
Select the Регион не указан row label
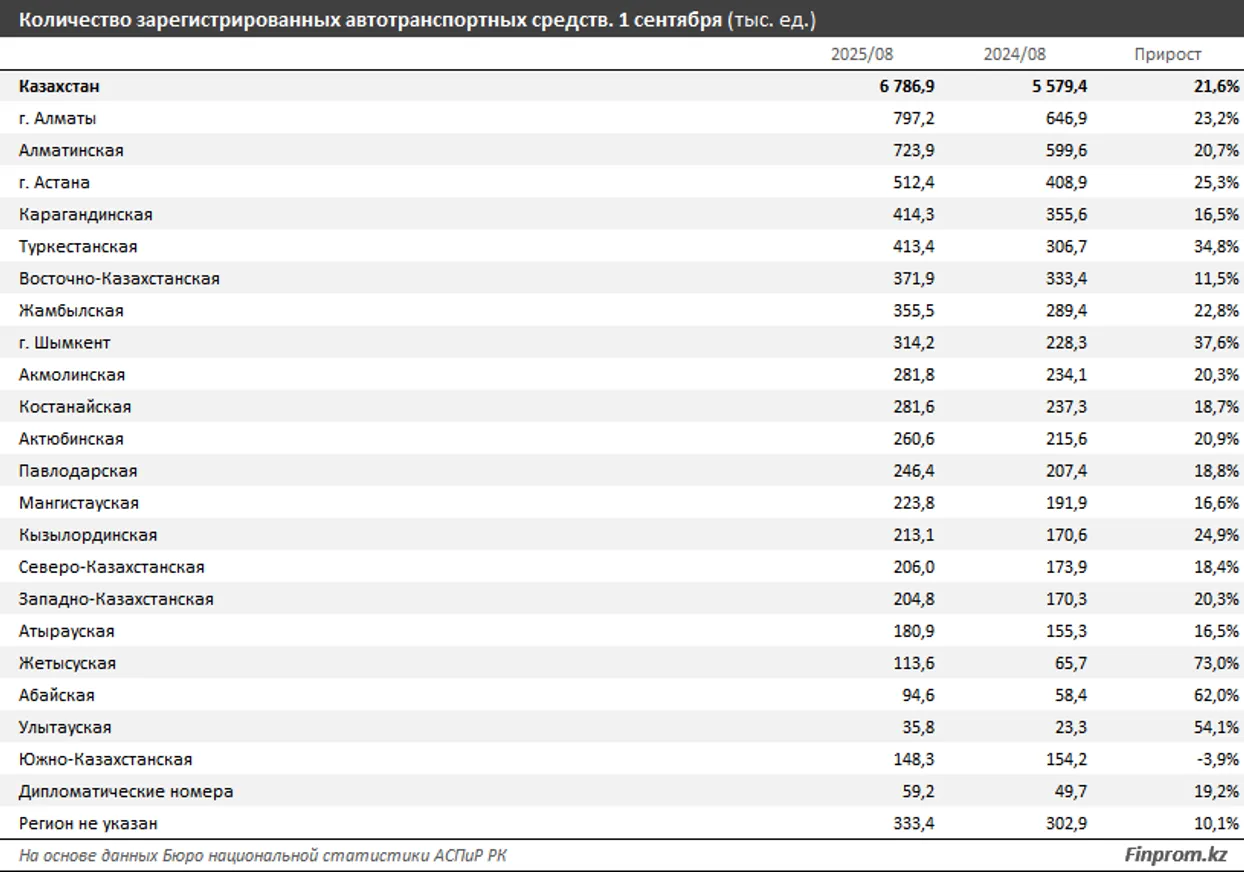88,823
